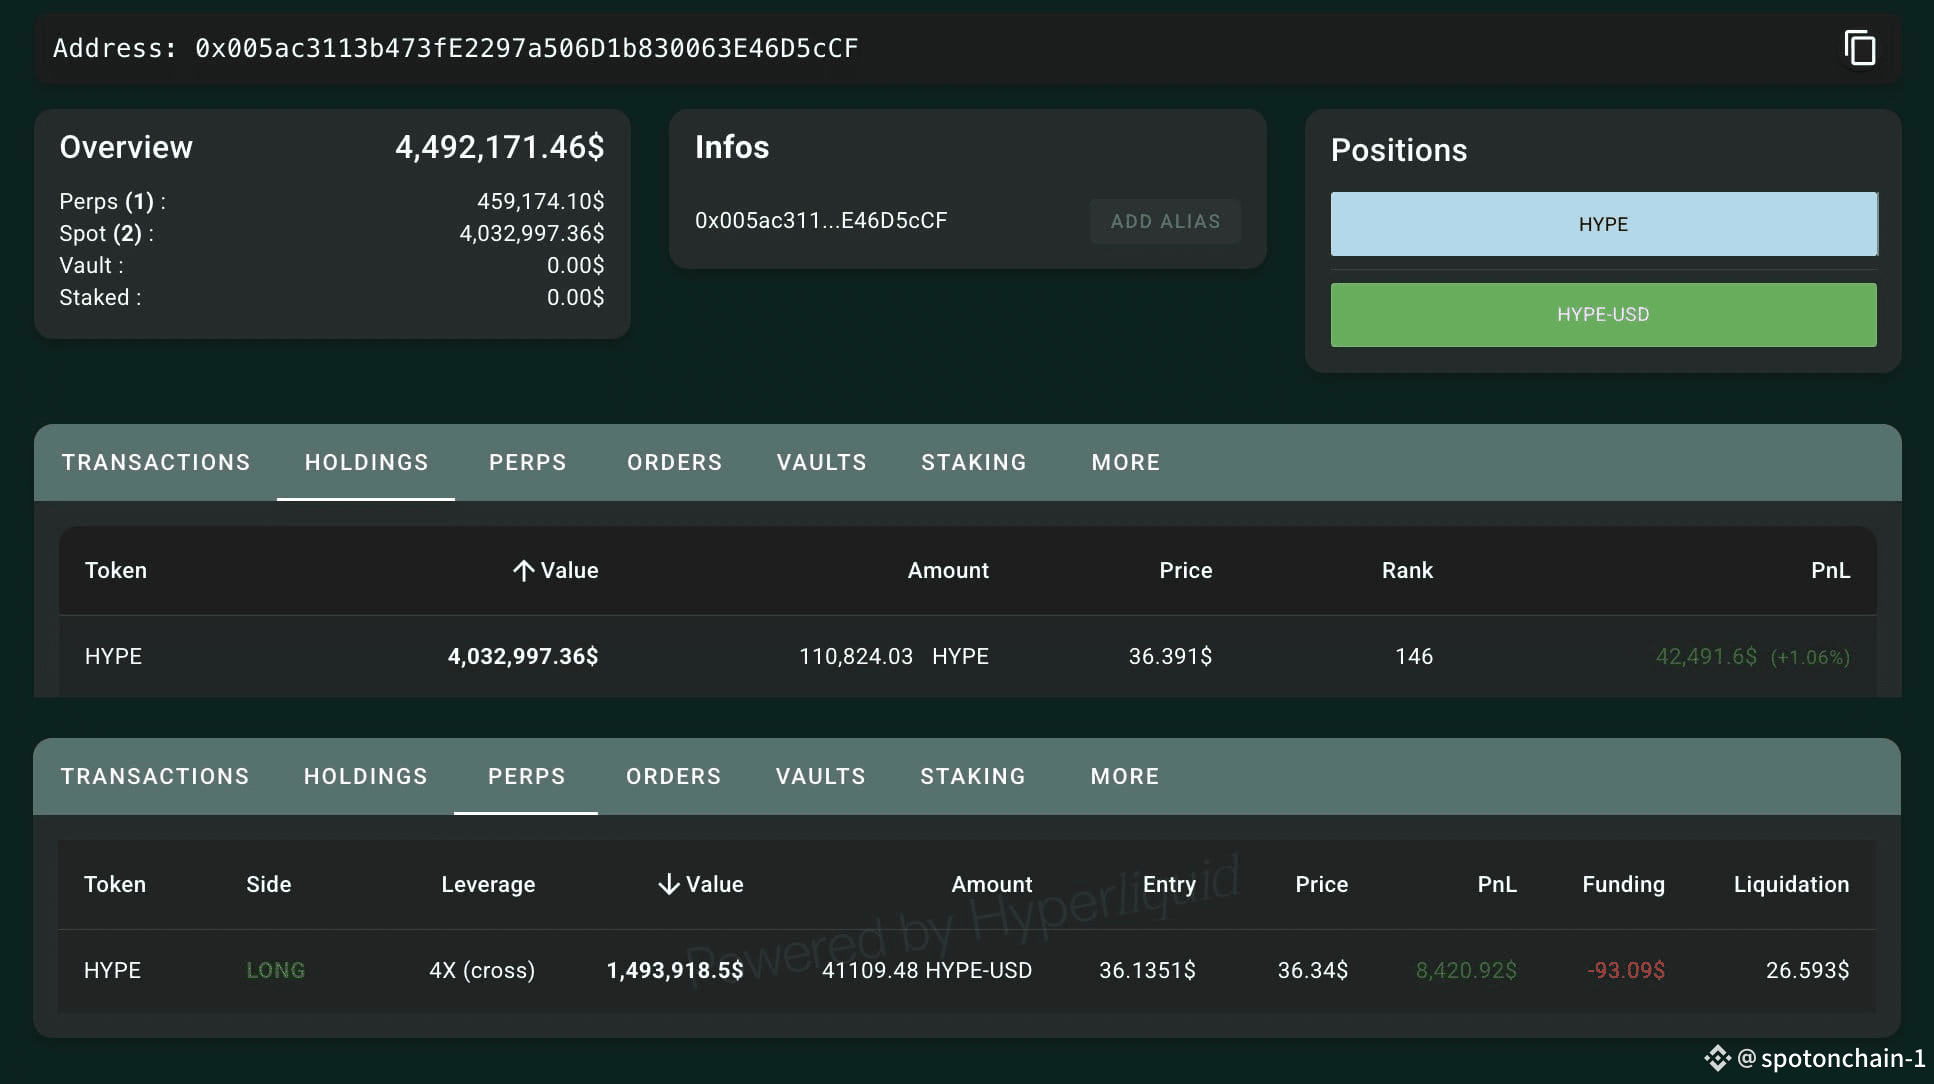Switch to HOLDINGS tab in upper panel
Image resolution: width=1934 pixels, height=1084 pixels.
366,463
